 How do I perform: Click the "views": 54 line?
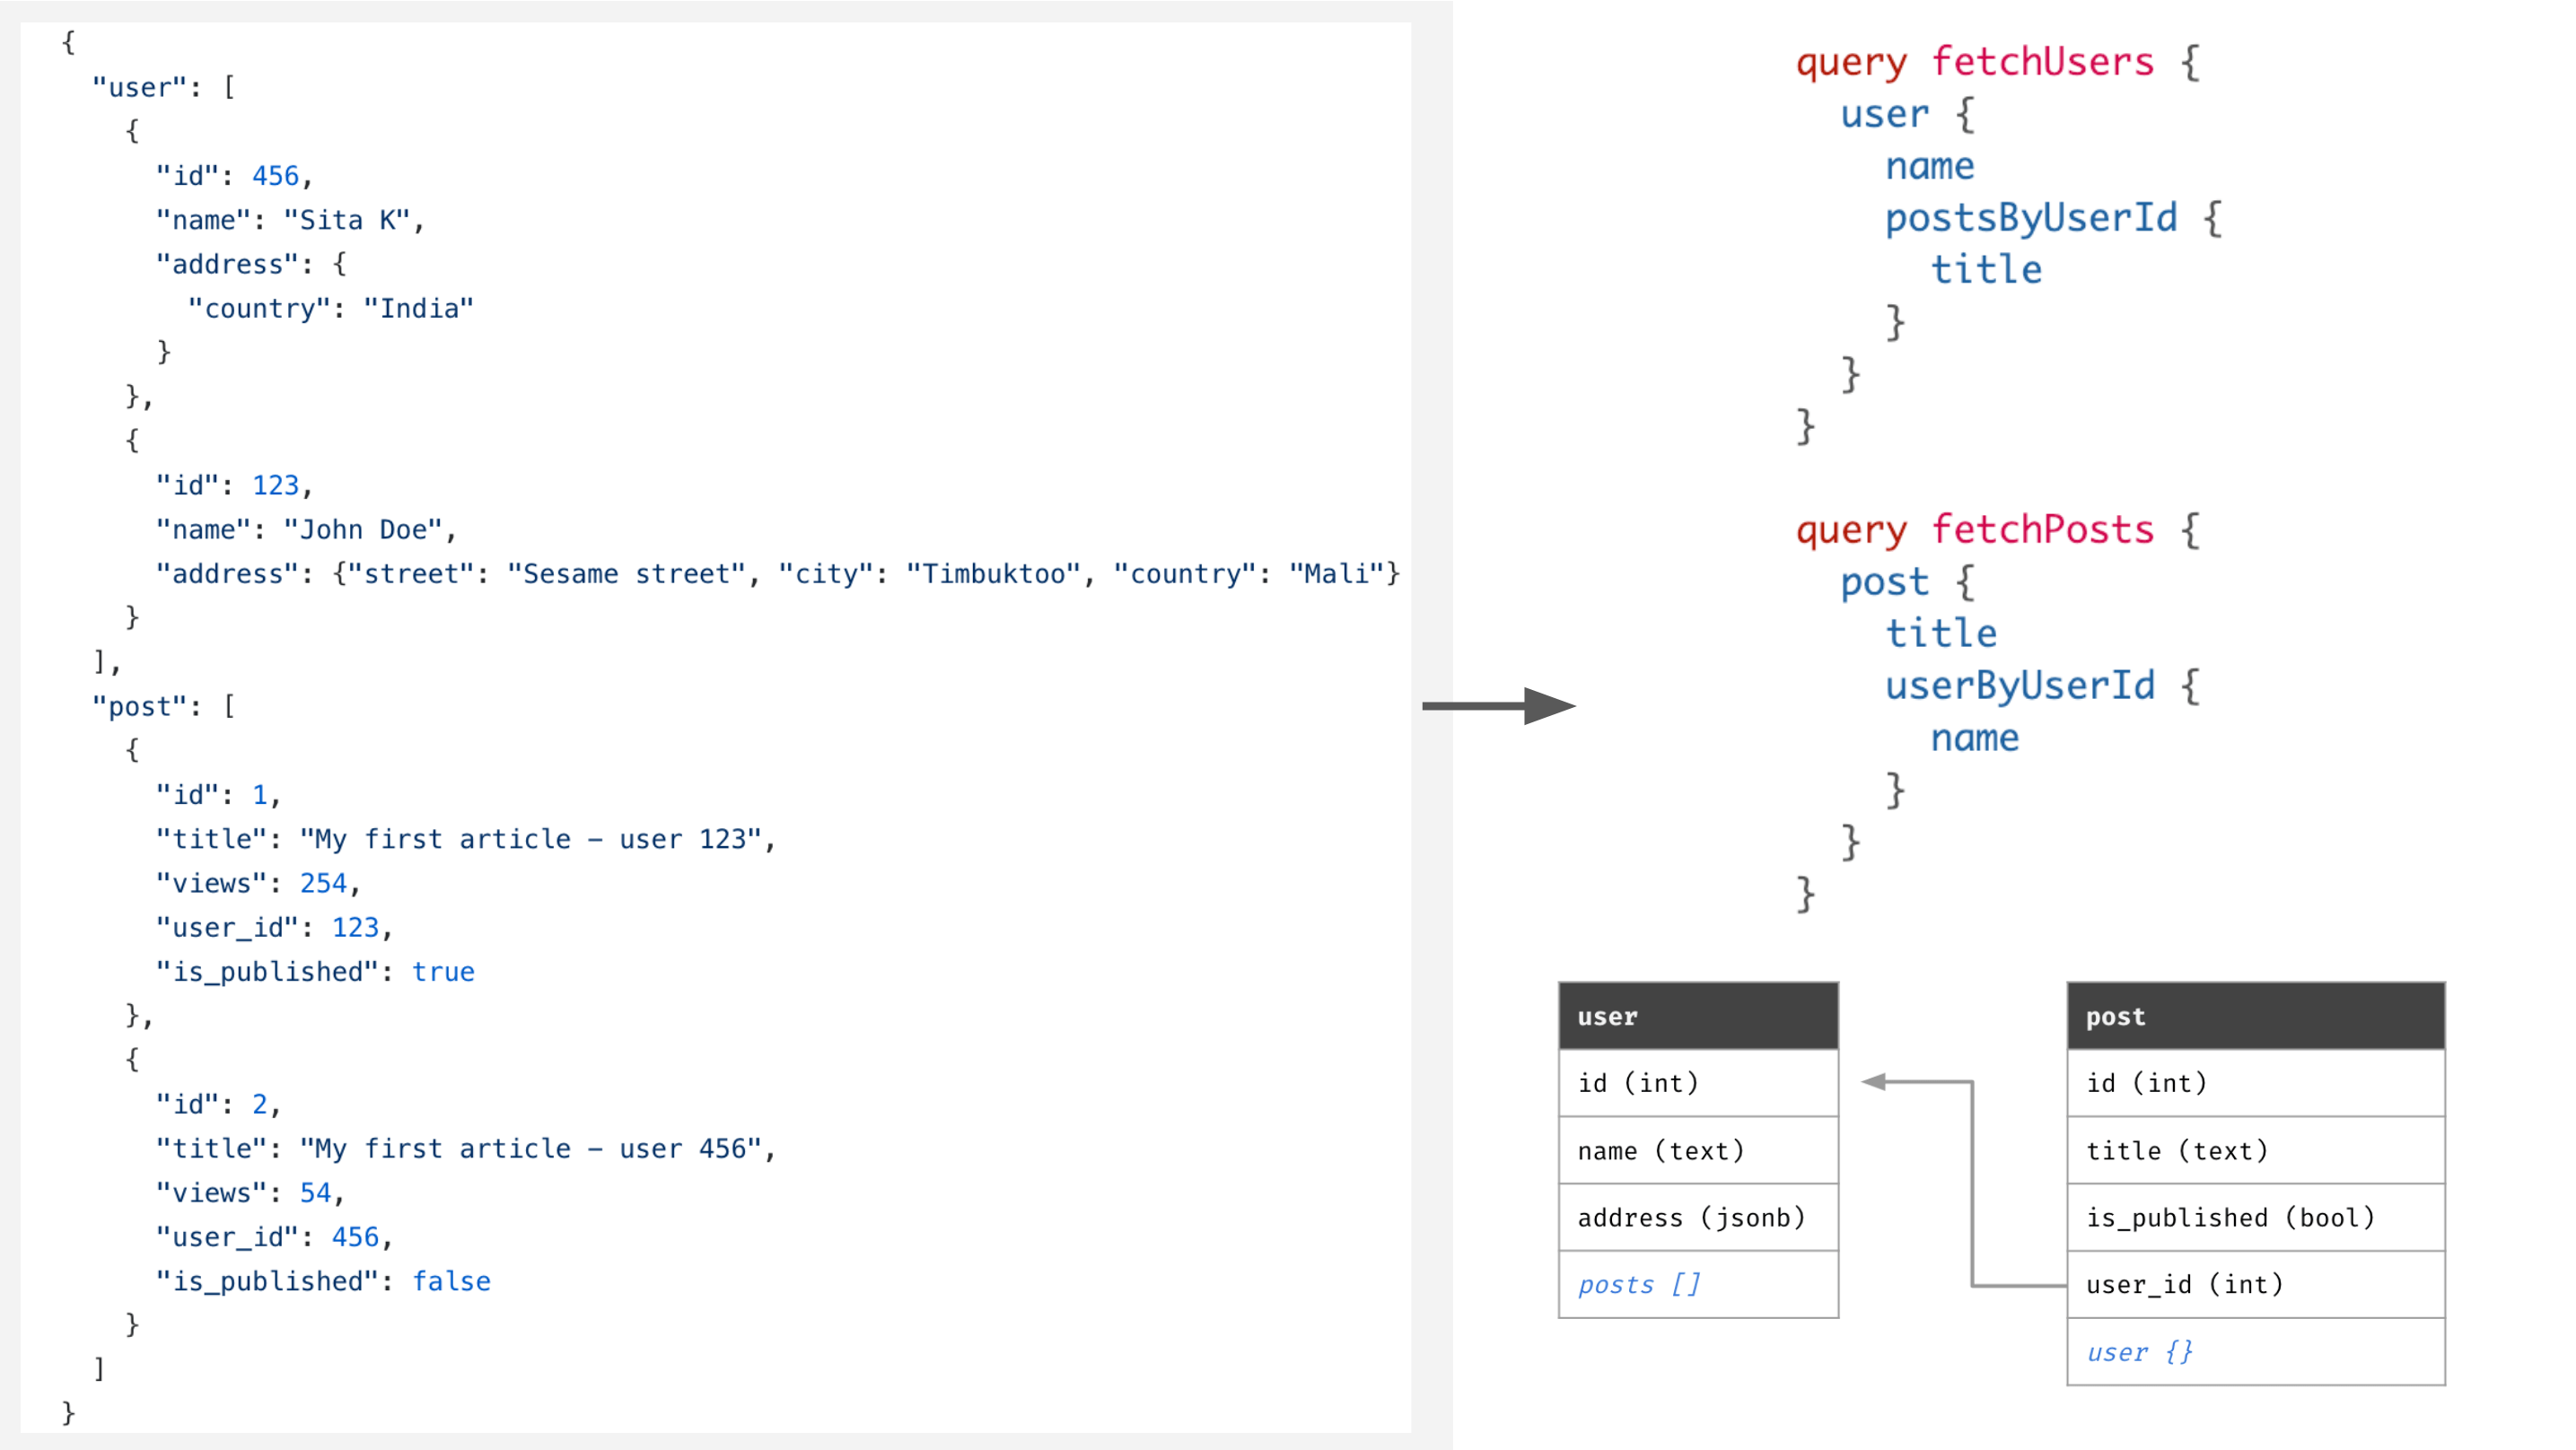250,1193
